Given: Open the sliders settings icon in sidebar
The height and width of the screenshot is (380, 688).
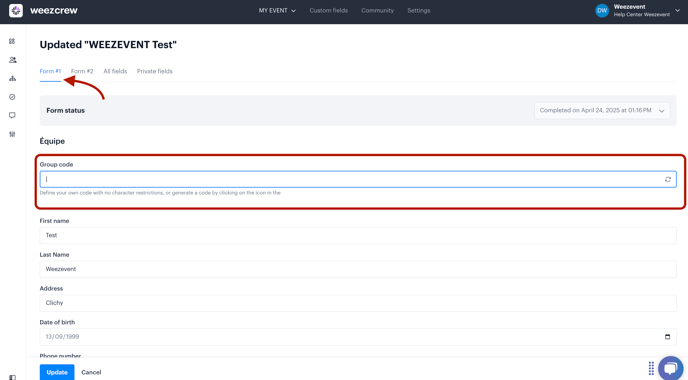Looking at the screenshot, I should [12, 134].
